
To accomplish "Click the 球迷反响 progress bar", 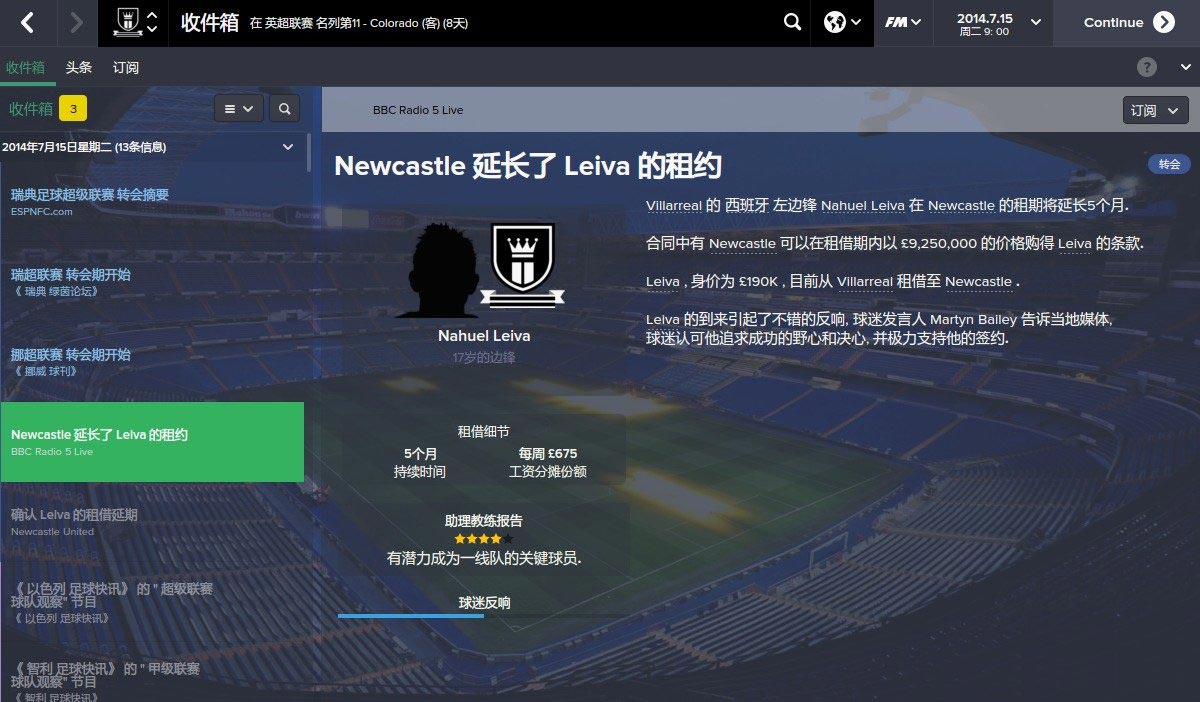I will (484, 616).
